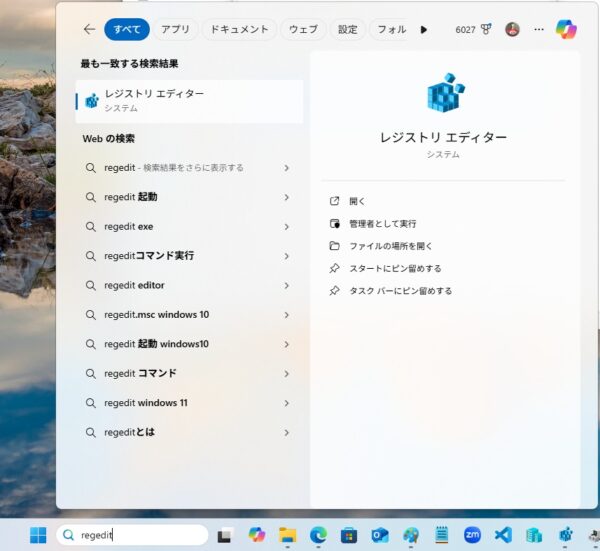The width and height of the screenshot is (600, 551).
Task: Expand chevron for regedit windows 11
Action: coord(287,403)
